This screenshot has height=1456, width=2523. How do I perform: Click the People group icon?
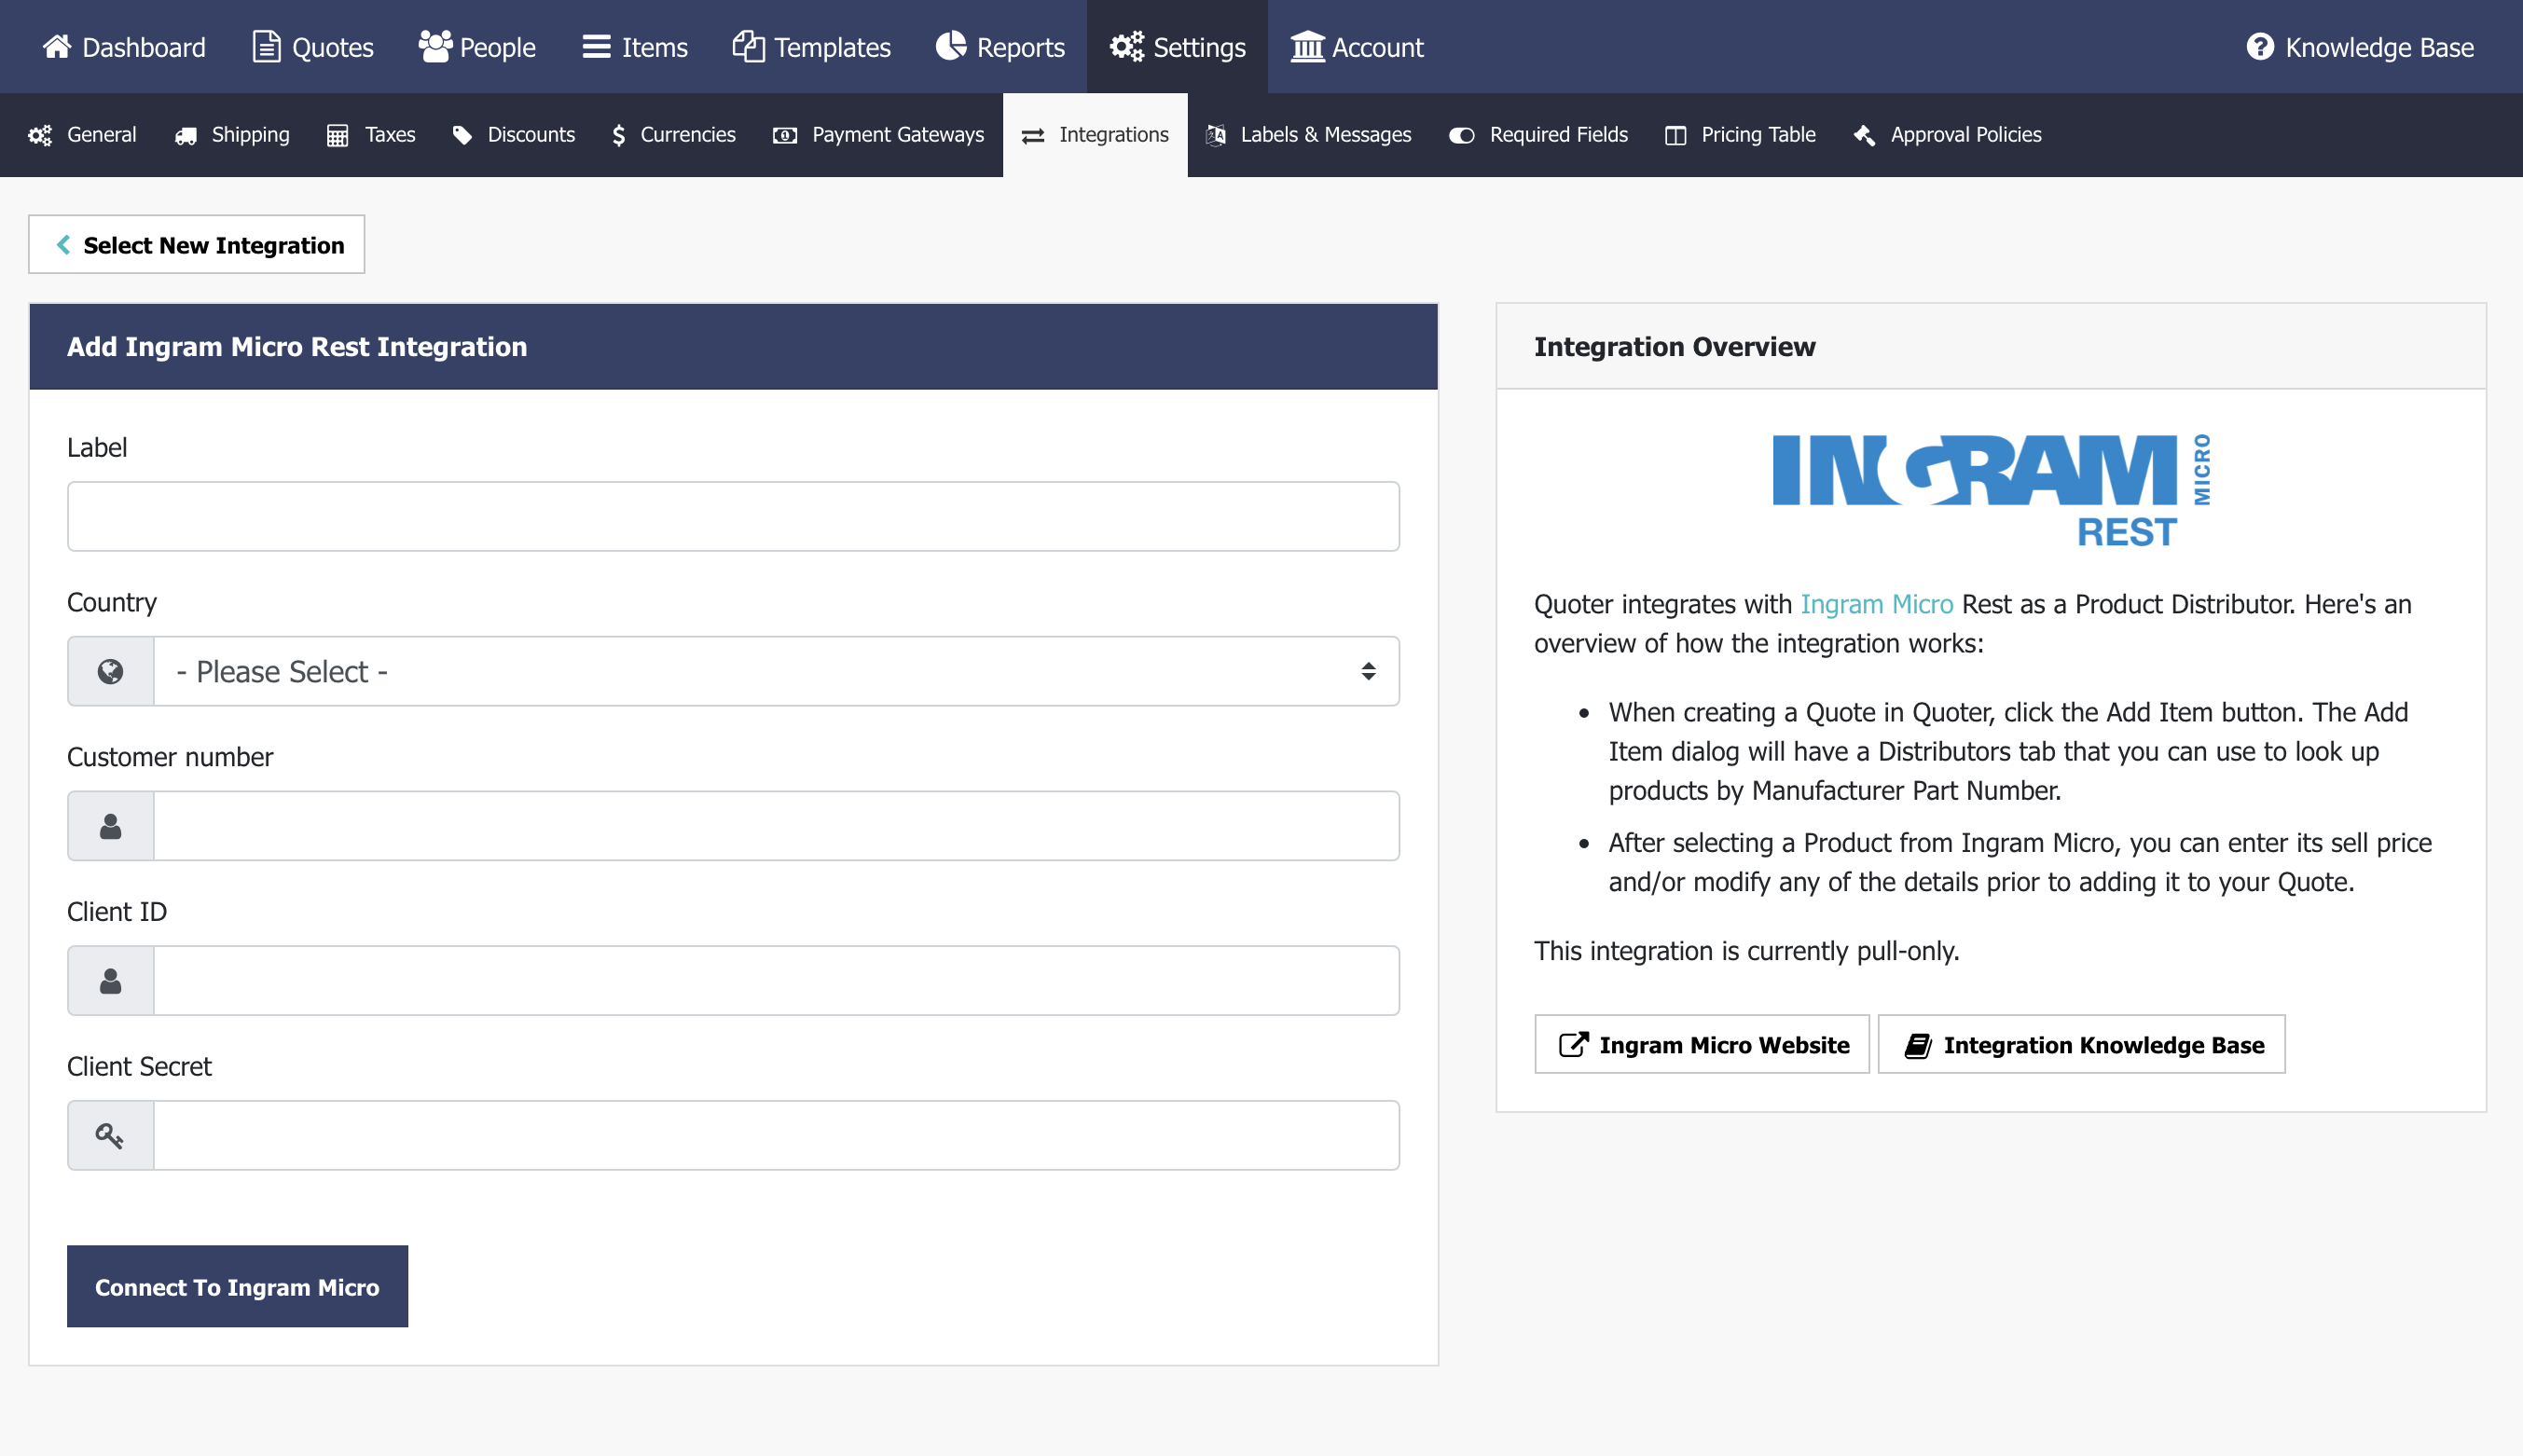point(435,46)
